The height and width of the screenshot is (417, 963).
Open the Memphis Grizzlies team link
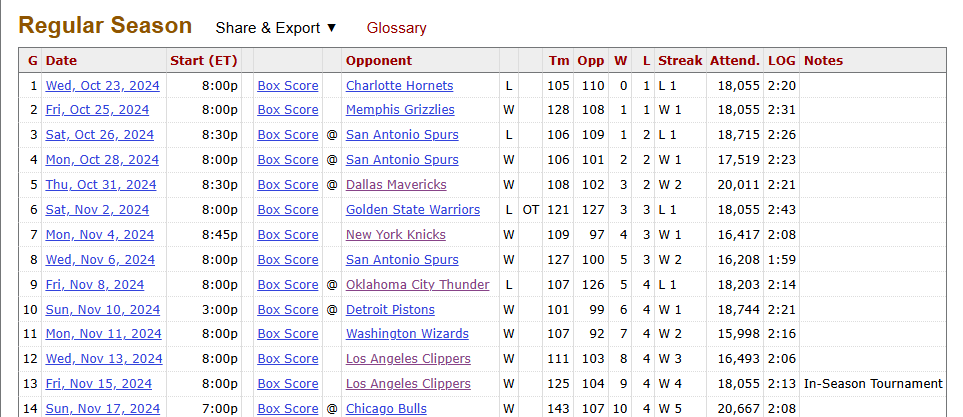(400, 110)
